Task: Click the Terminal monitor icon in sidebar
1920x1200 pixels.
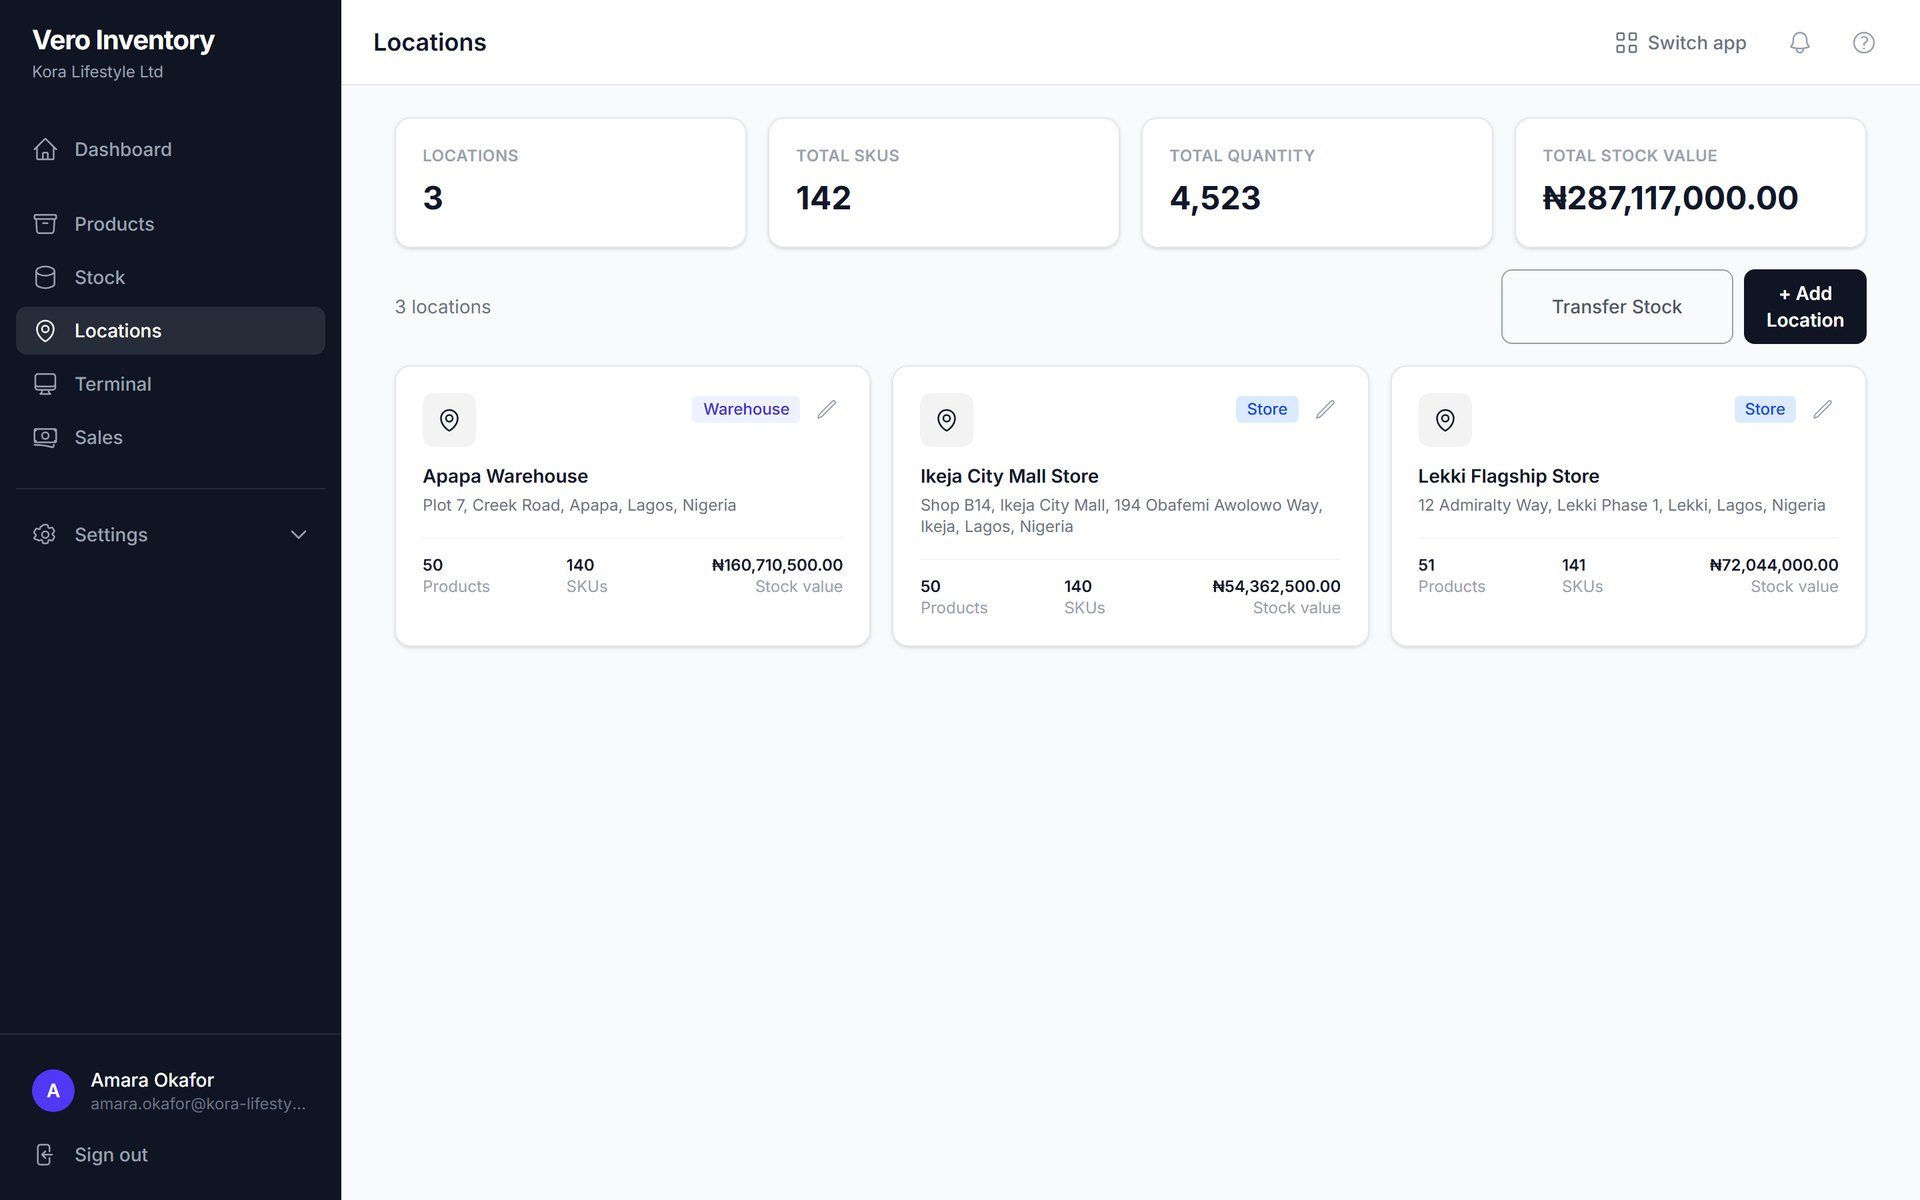Action: (x=45, y=384)
